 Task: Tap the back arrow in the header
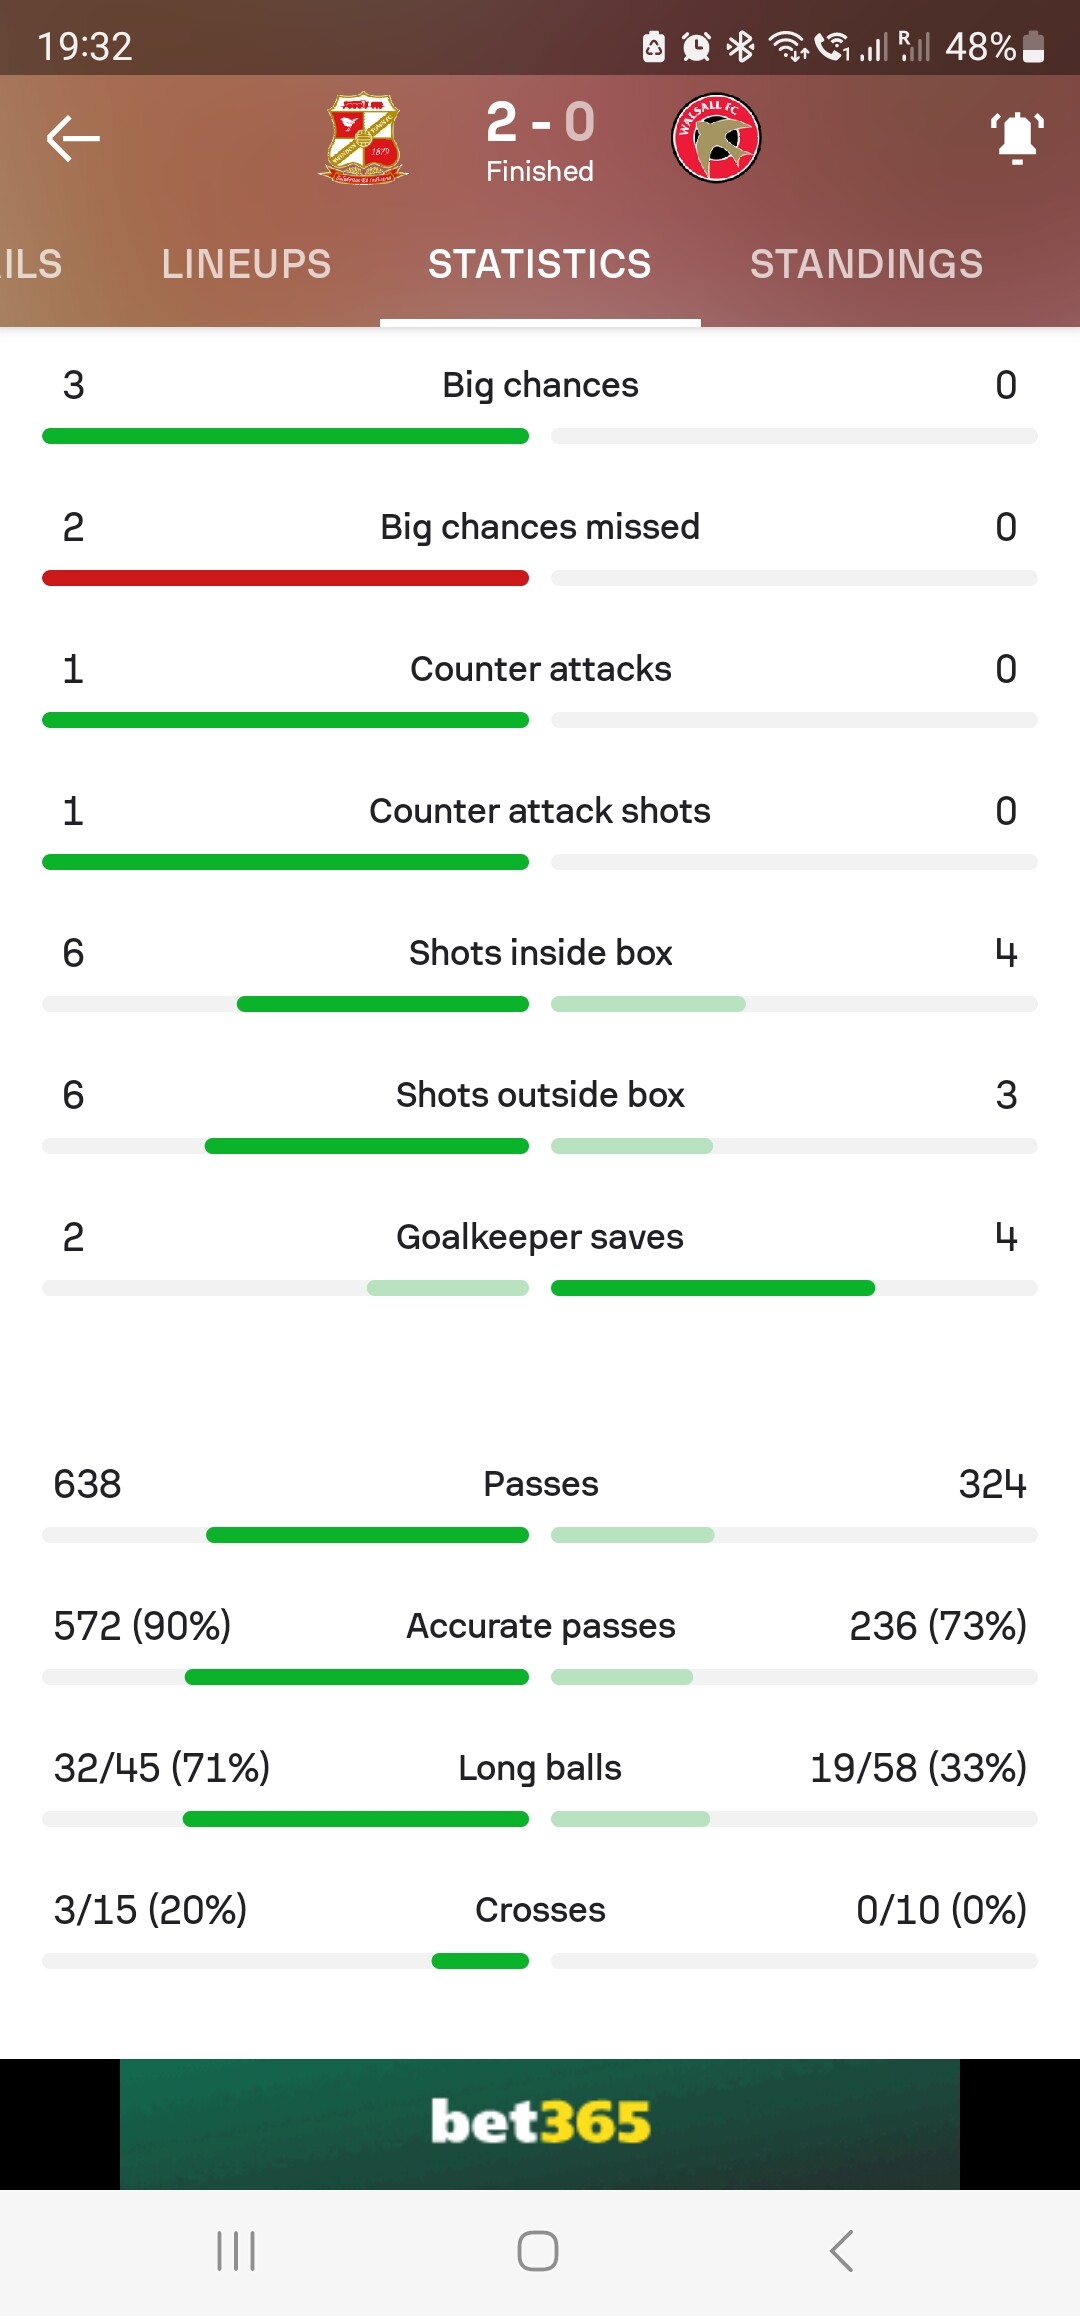click(x=73, y=138)
